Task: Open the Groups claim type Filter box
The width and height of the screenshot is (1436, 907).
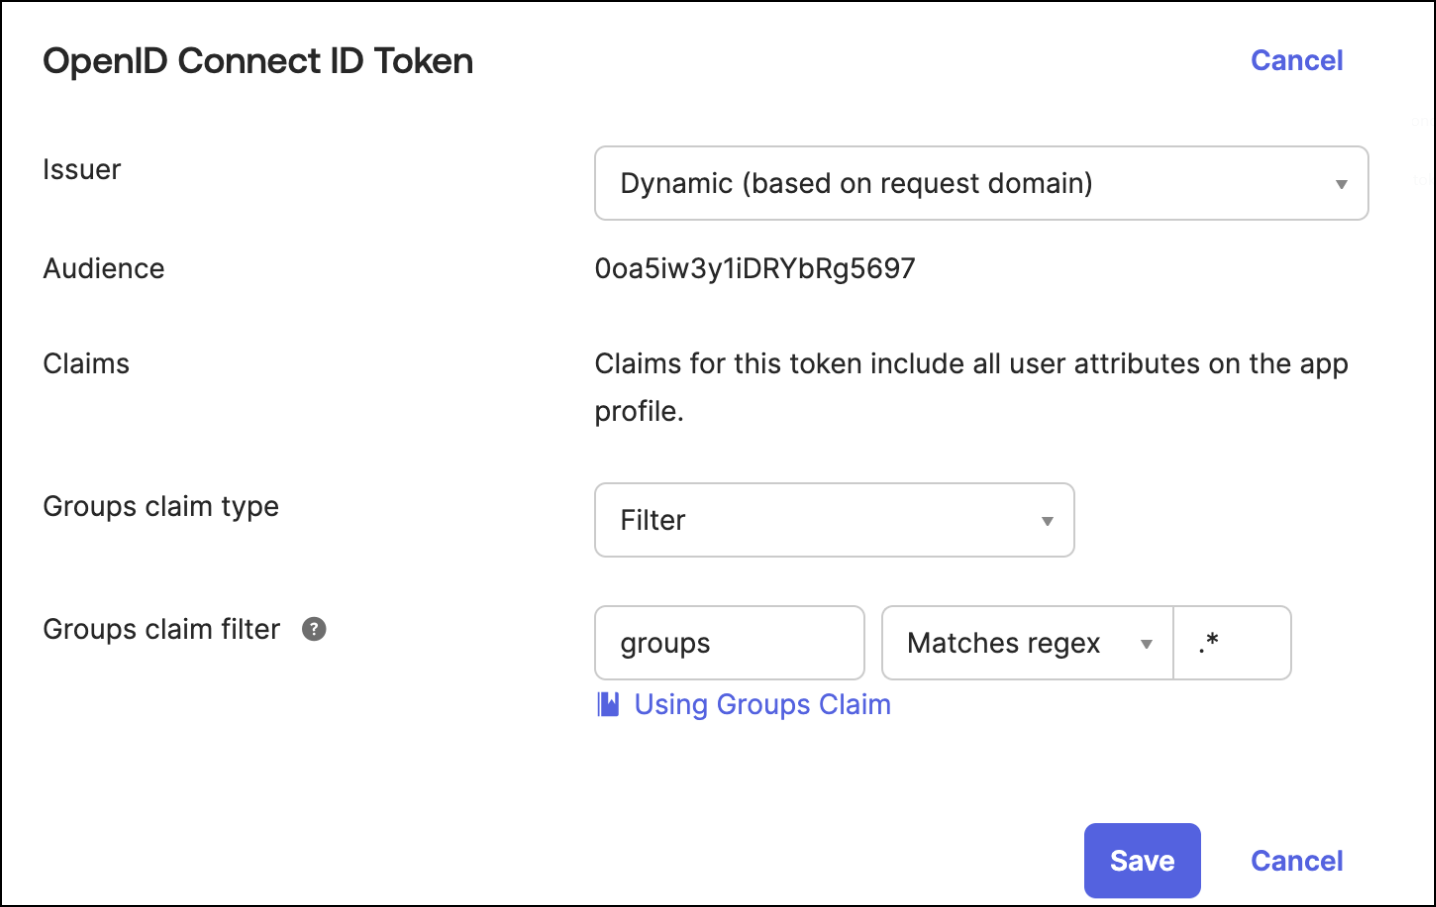Action: click(833, 520)
